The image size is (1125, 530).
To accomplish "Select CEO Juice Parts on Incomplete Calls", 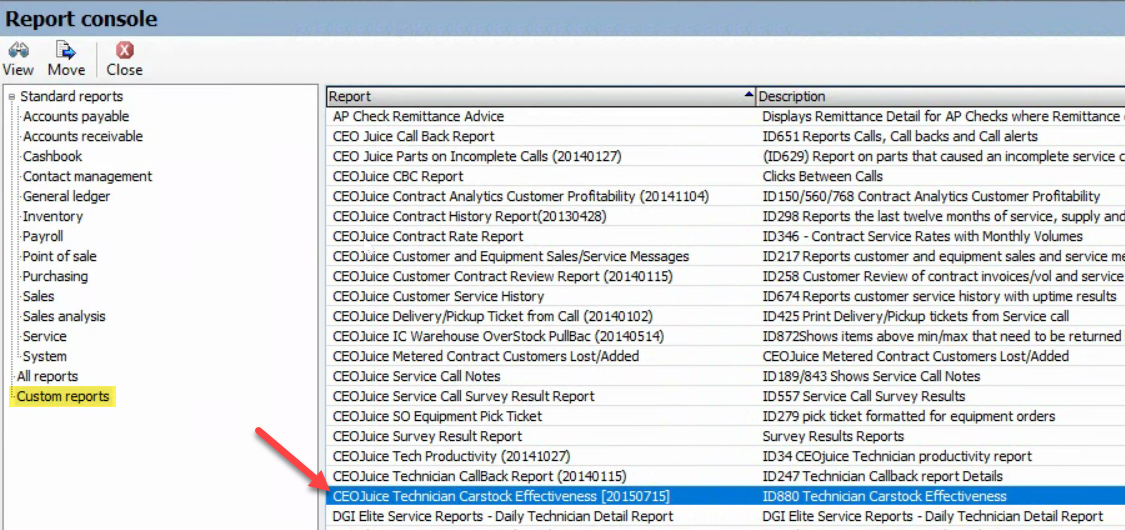I will 476,156.
